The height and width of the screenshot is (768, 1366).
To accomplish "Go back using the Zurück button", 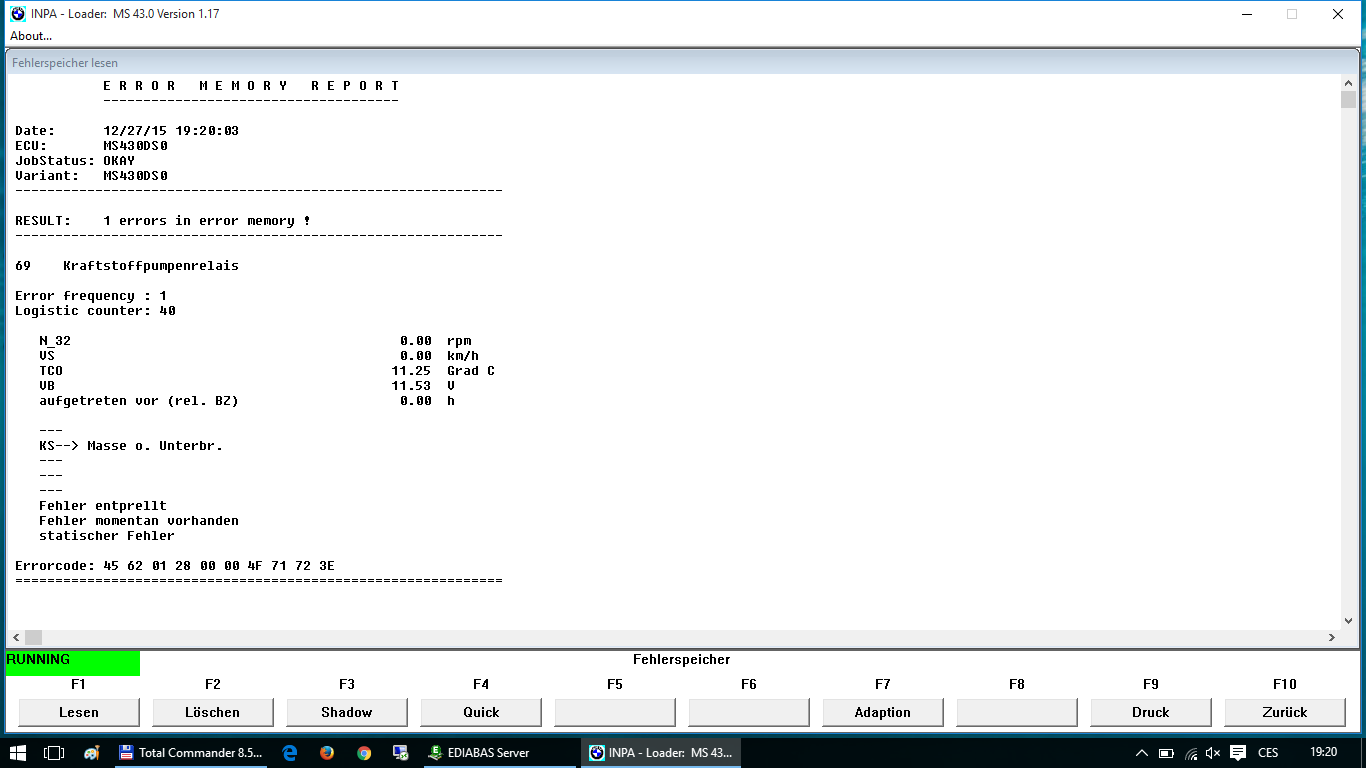I will pos(1284,712).
